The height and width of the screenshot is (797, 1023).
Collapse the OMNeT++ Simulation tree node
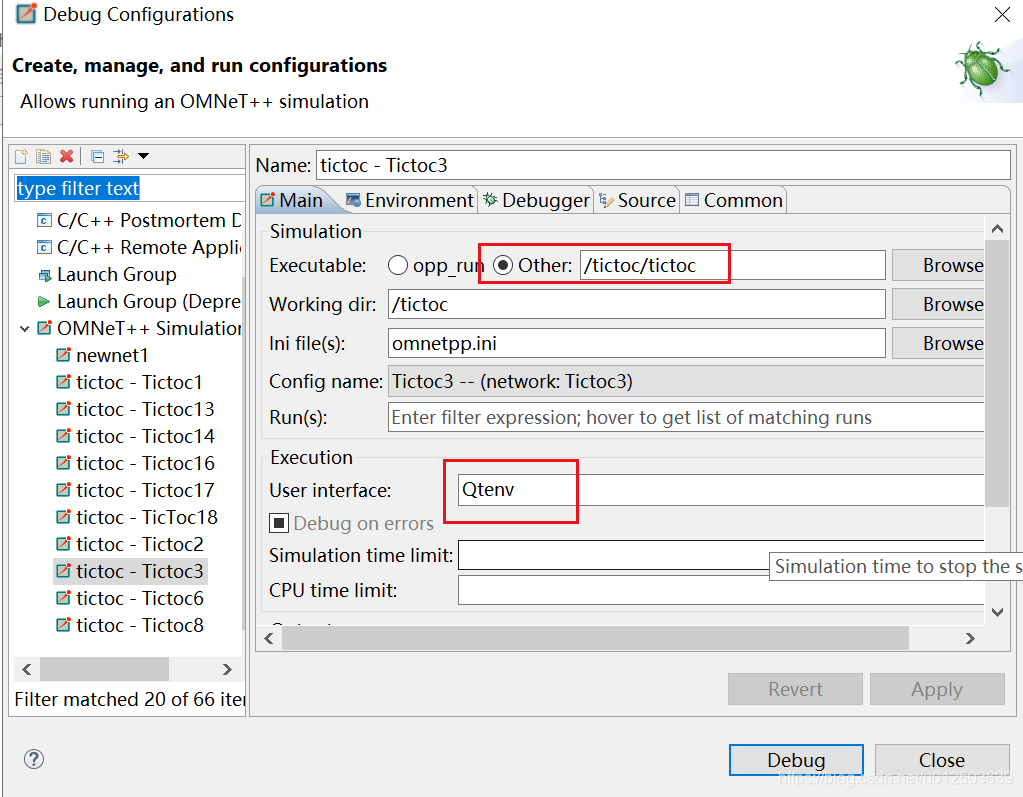(x=25, y=327)
